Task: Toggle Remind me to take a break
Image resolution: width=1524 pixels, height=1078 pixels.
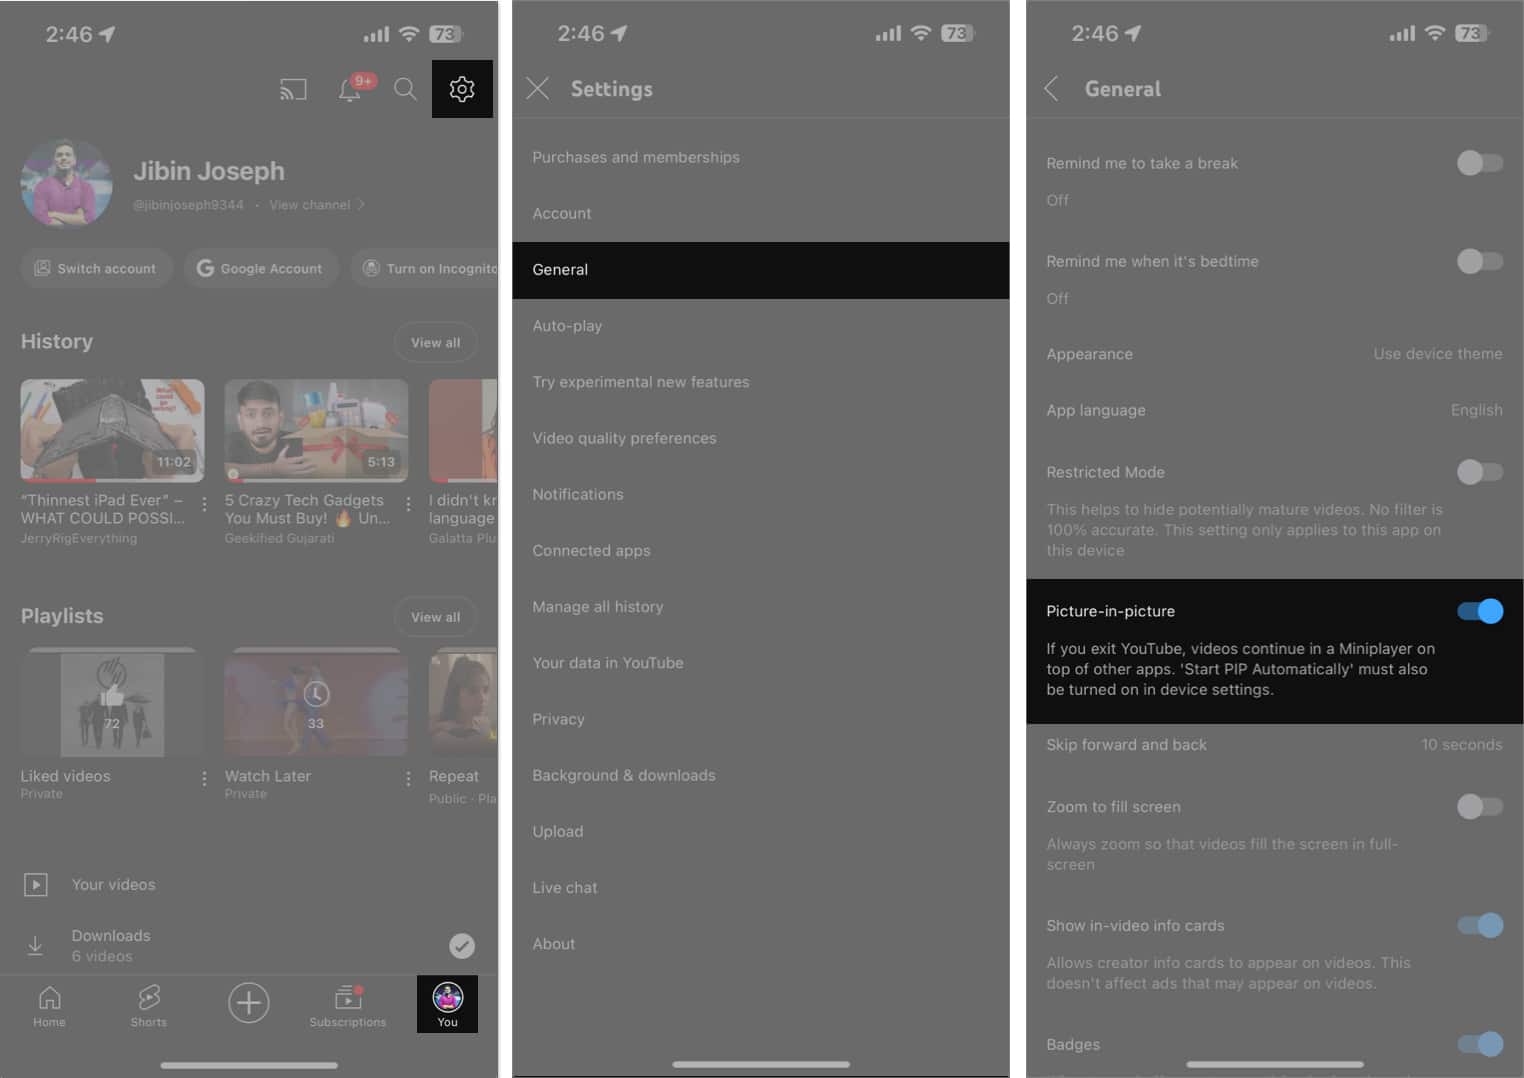Action: pyautogui.click(x=1479, y=163)
